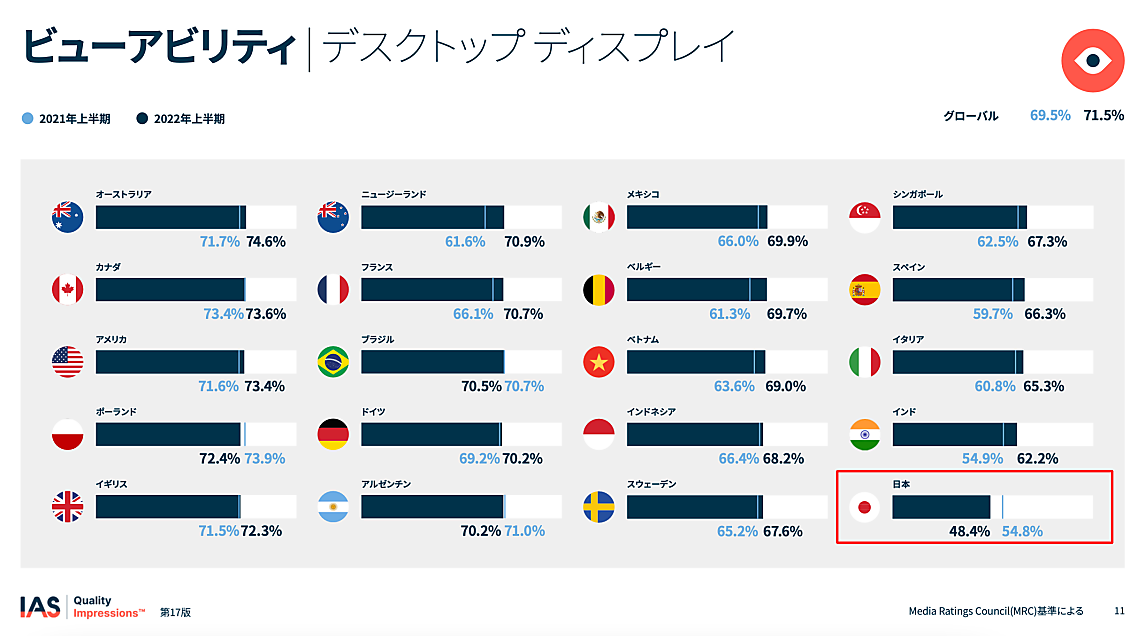1142x639 pixels.
Task: Click the Vietnam flag icon
Action: click(599, 362)
